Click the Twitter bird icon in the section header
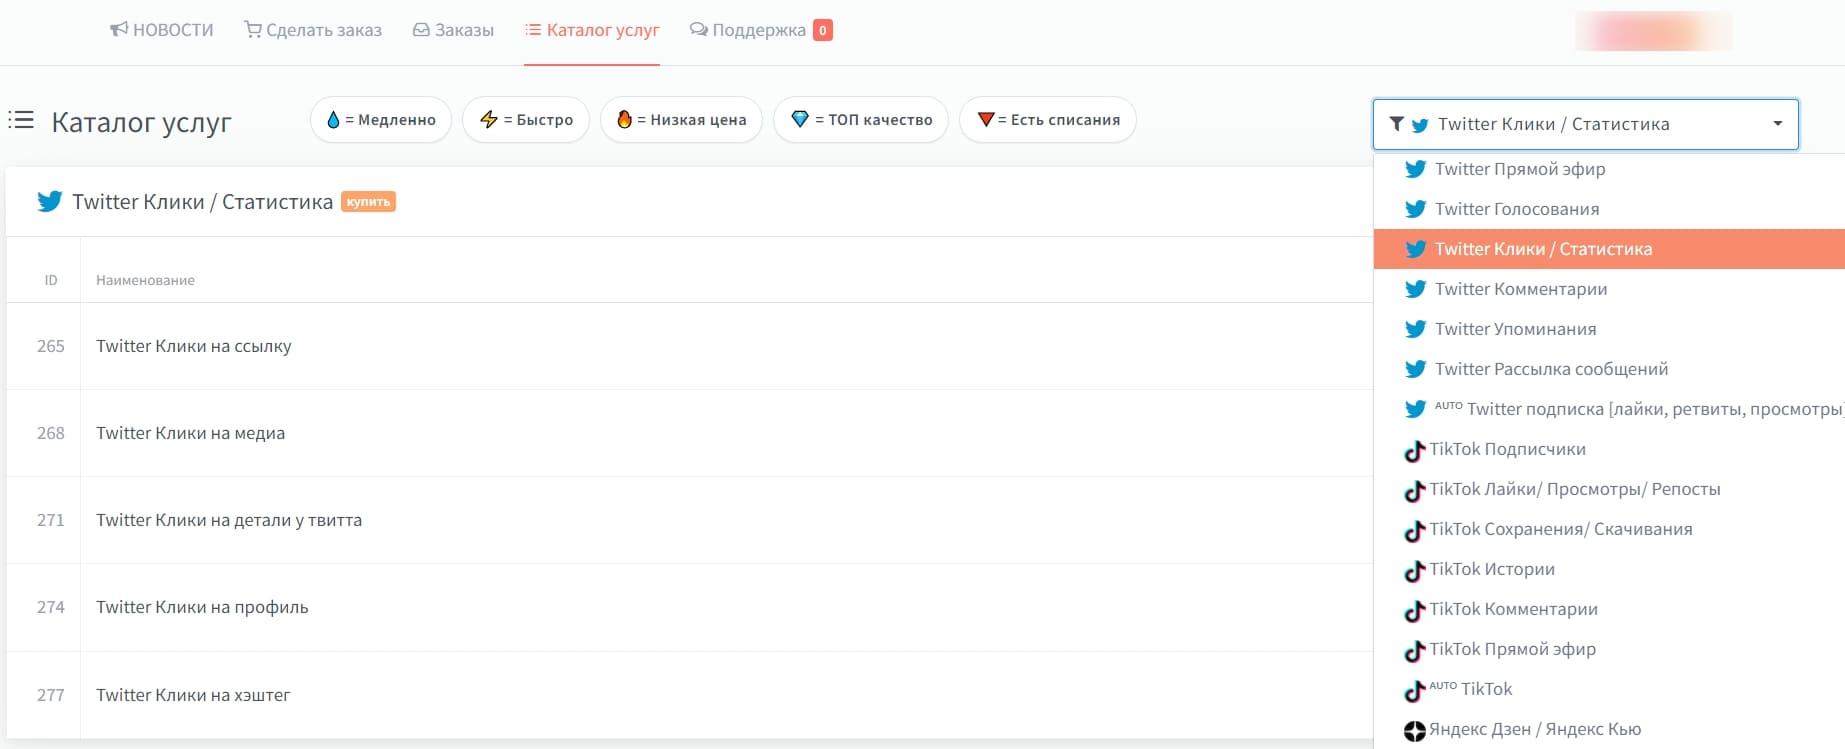Screen dimensions: 1845x749 [x=50, y=201]
